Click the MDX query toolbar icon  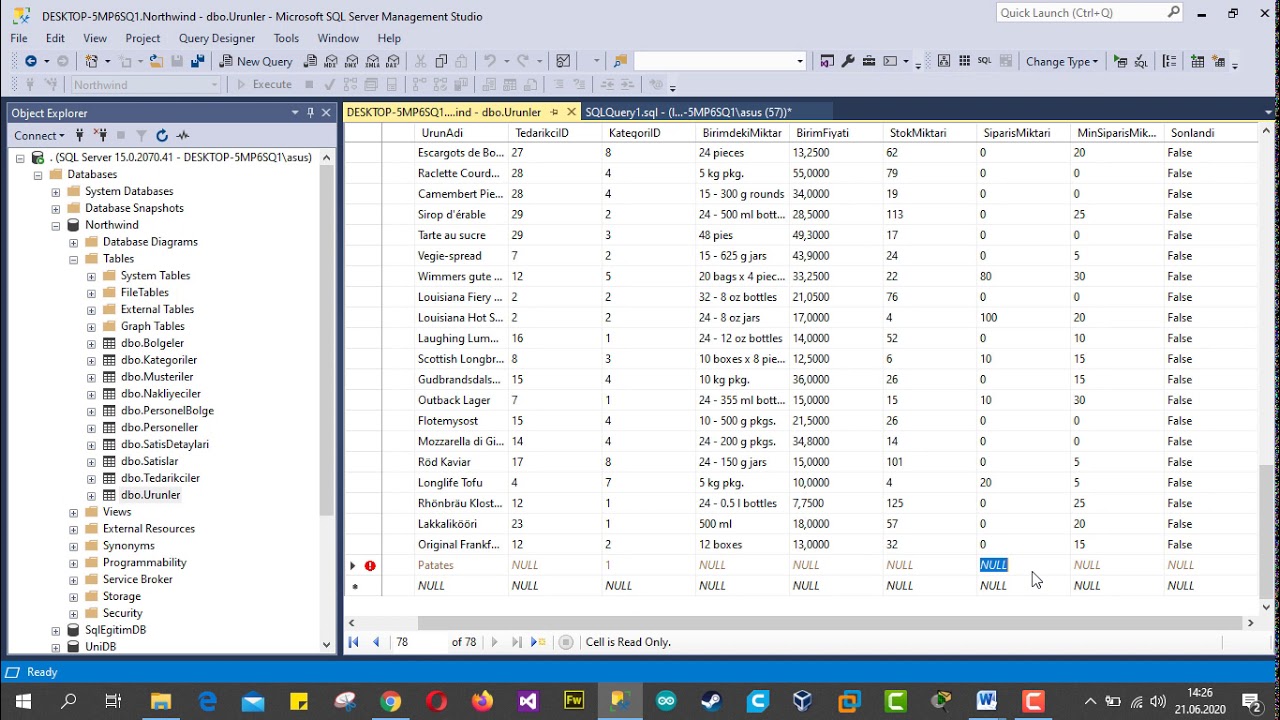pyautogui.click(x=330, y=61)
